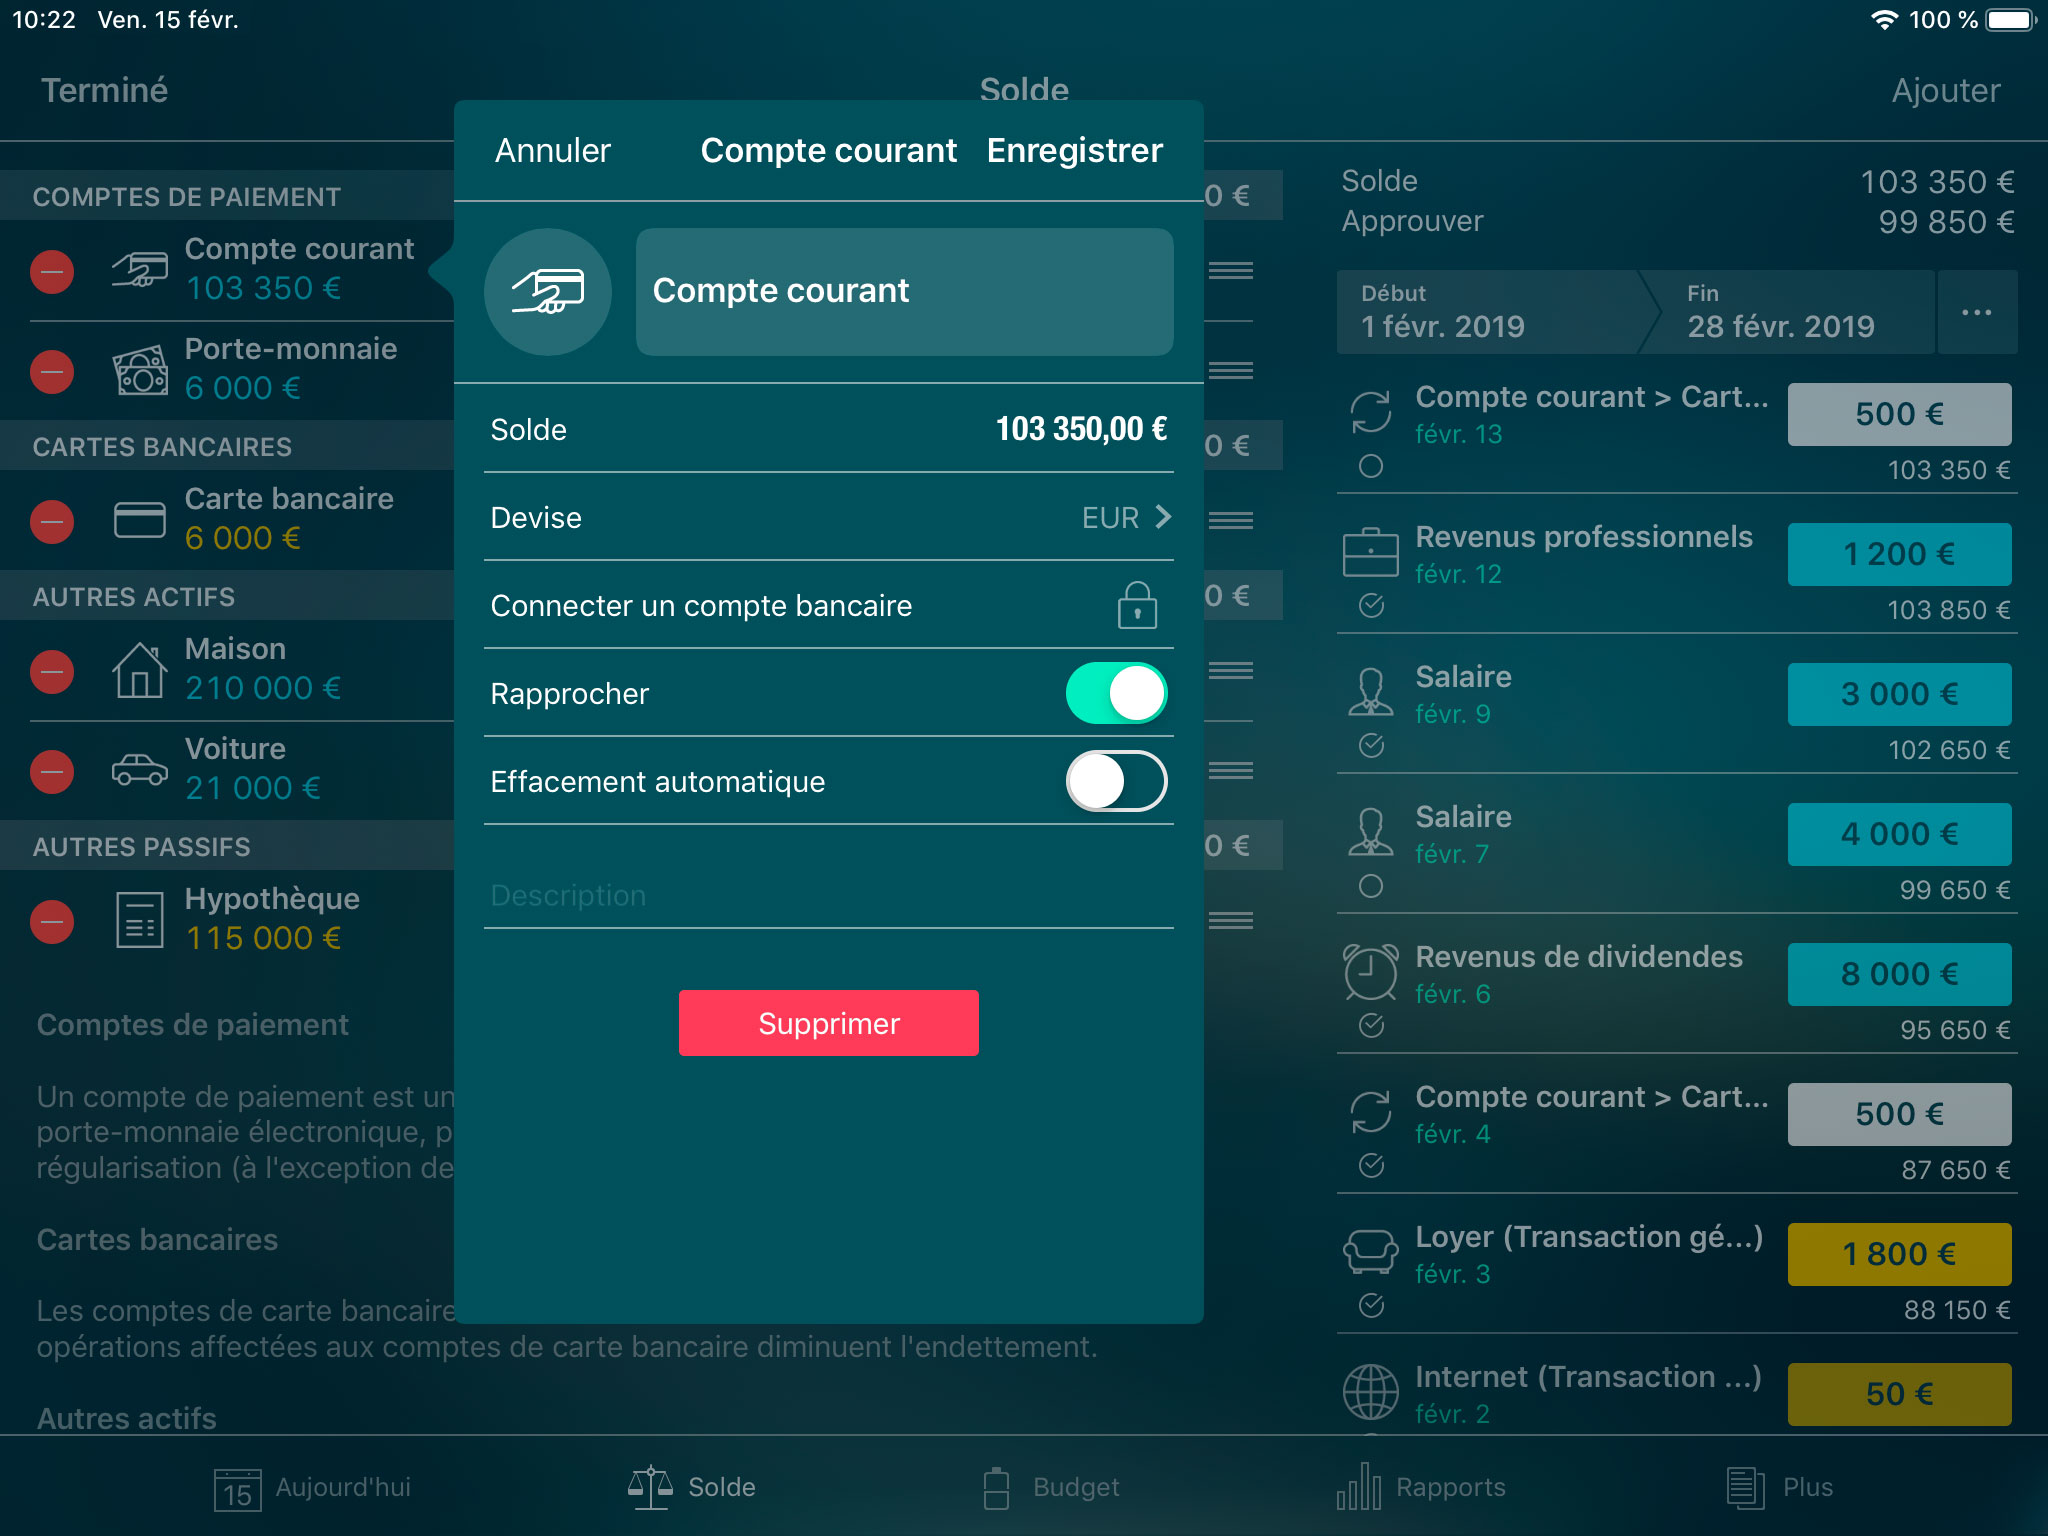Image resolution: width=2048 pixels, height=1536 pixels.
Task: Select the Maison house icon
Action: pyautogui.click(x=141, y=669)
